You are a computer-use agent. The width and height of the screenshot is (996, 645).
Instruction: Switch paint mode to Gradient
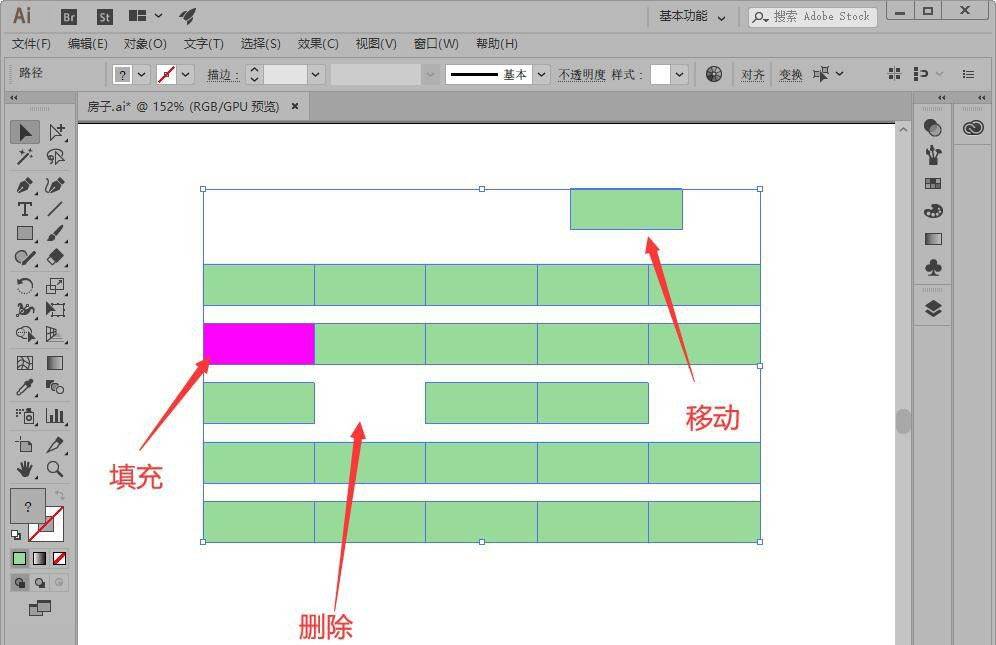click(x=40, y=558)
